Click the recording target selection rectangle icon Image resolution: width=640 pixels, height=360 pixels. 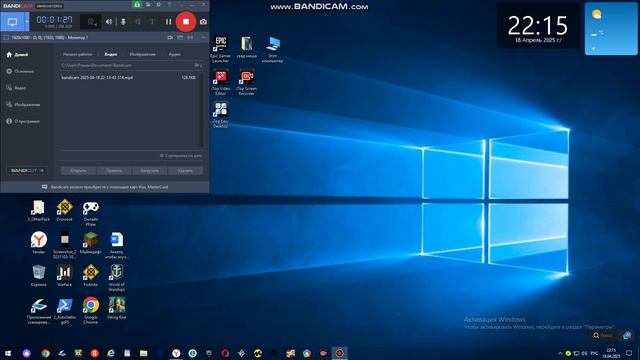click(x=6, y=38)
